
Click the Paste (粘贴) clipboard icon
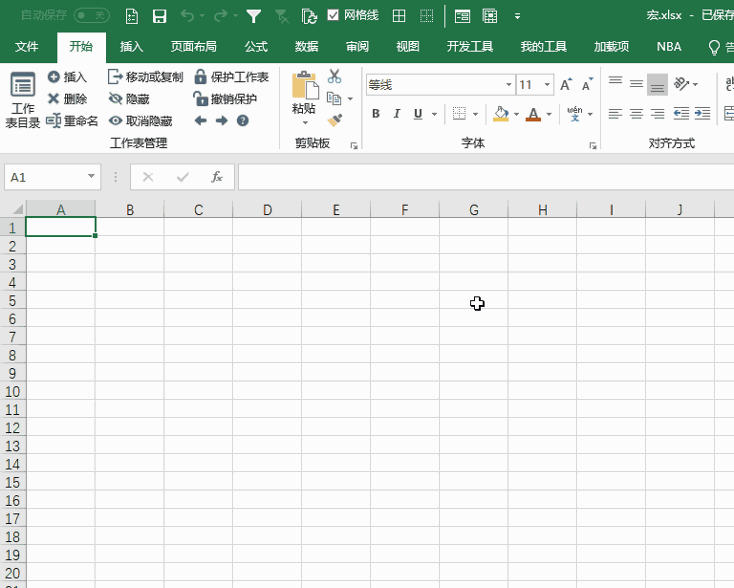(x=304, y=85)
